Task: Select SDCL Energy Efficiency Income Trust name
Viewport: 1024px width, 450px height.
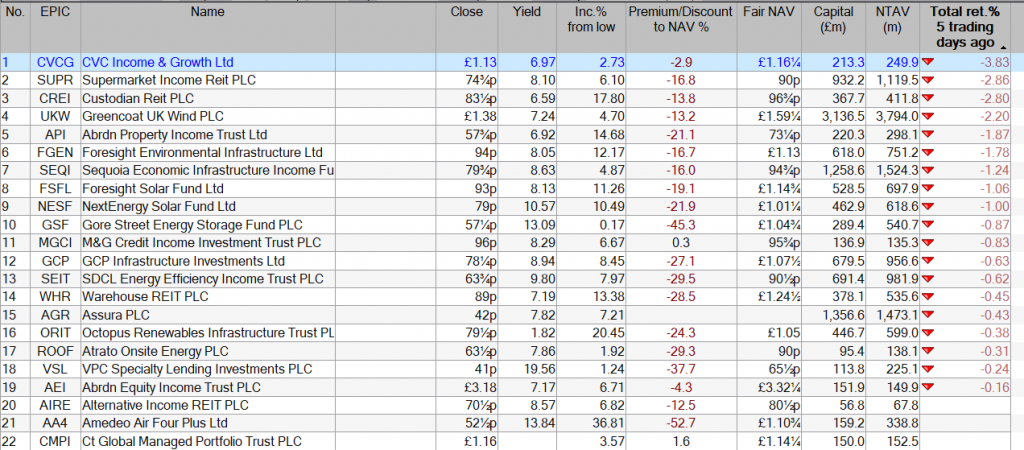Action: (203, 279)
